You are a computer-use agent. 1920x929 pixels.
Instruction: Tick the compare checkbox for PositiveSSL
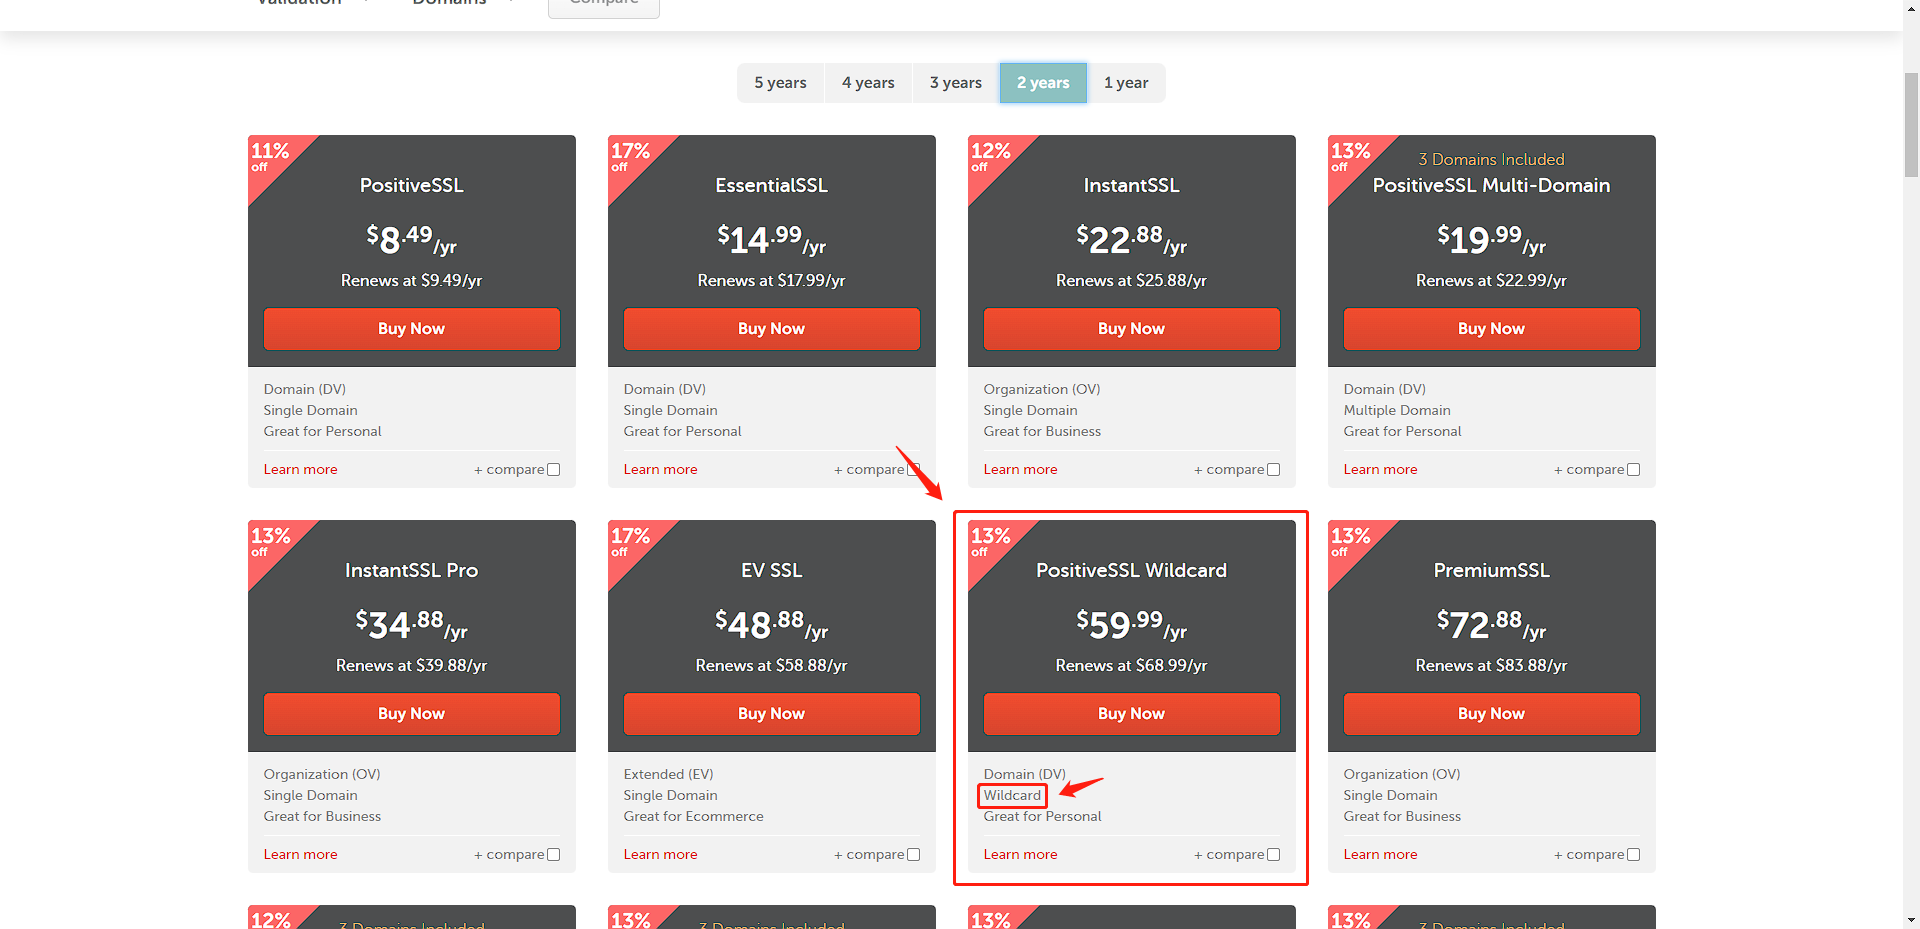(x=554, y=470)
